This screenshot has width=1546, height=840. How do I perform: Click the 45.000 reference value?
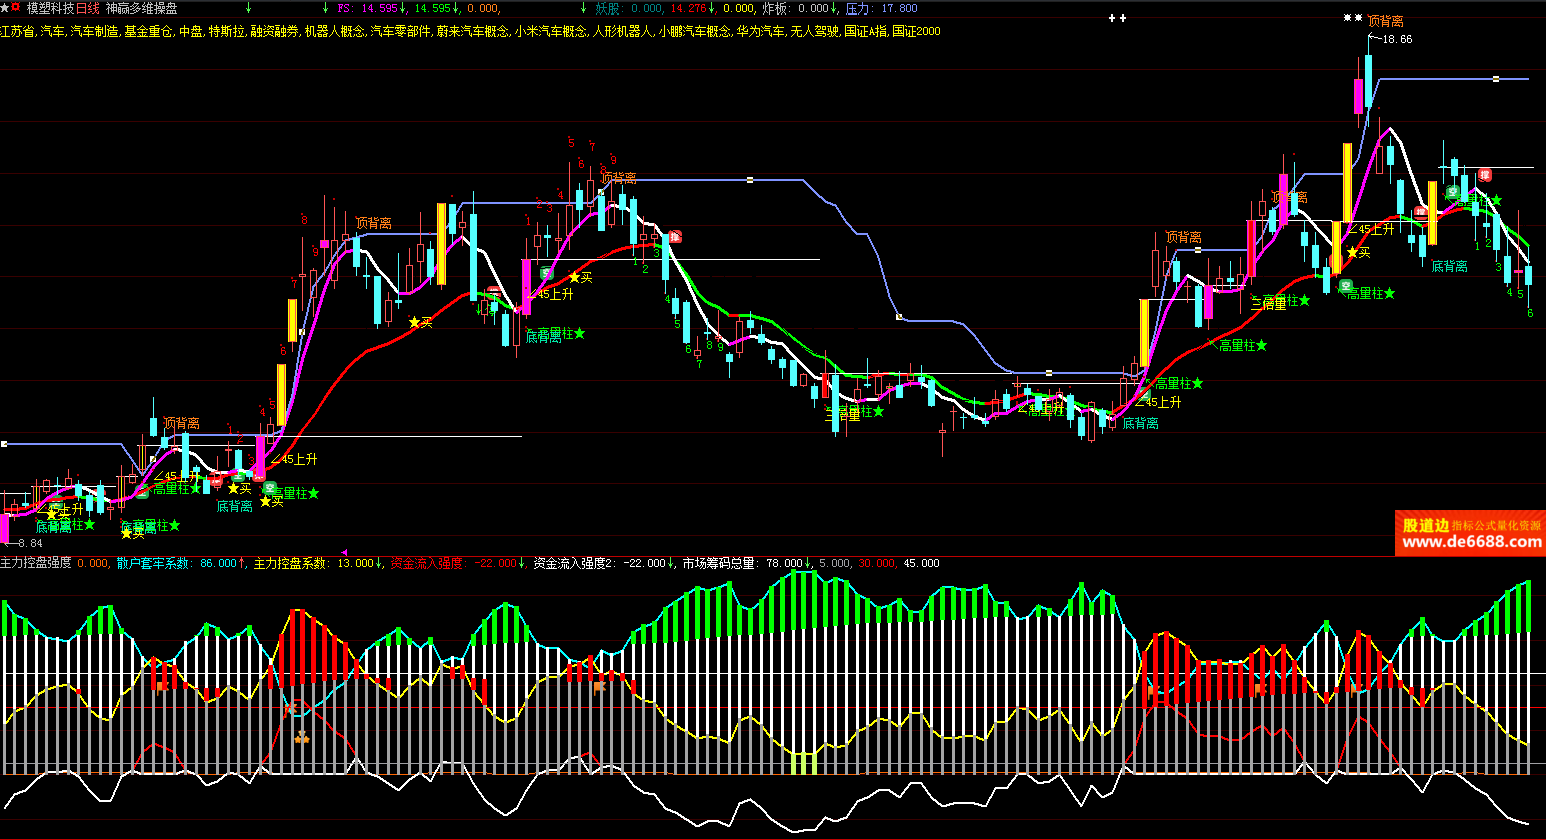tap(921, 563)
